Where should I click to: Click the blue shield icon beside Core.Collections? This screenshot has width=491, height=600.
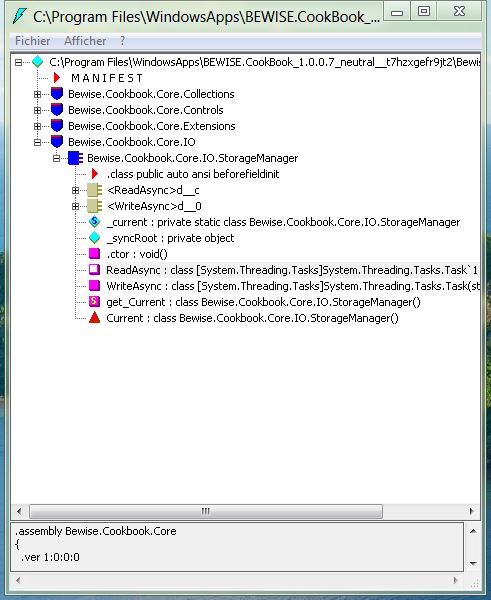tap(57, 94)
